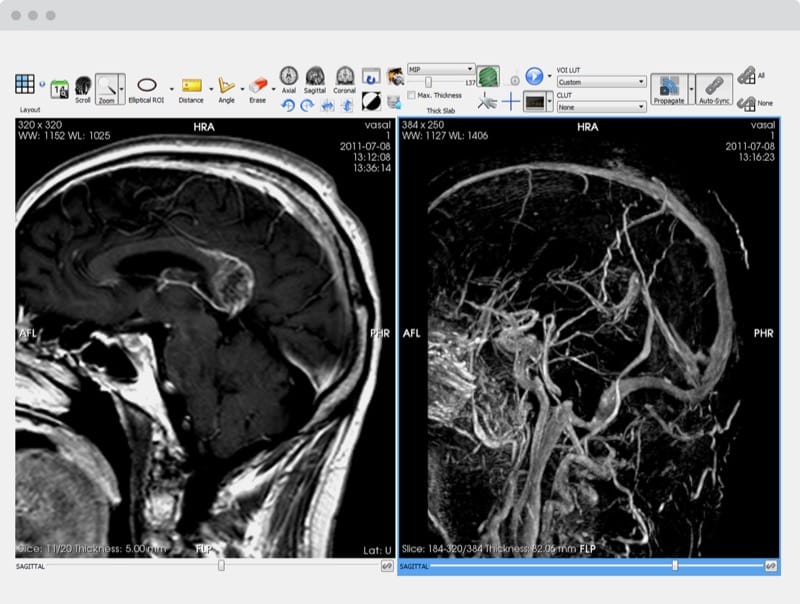Viewport: 800px width, 604px height.
Task: Expand the Distance tool dropdown arrow
Action: click(211, 88)
